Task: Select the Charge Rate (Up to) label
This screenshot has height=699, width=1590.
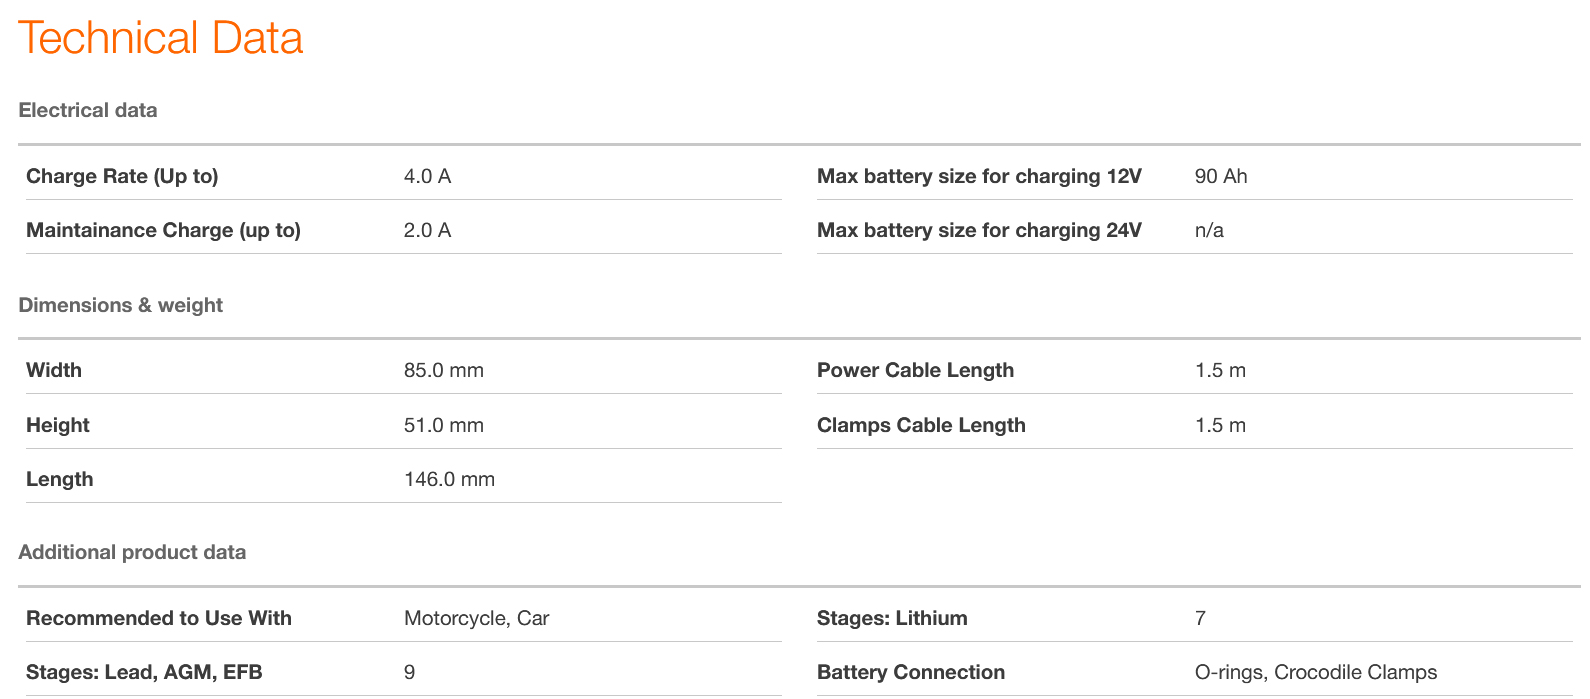Action: [122, 176]
